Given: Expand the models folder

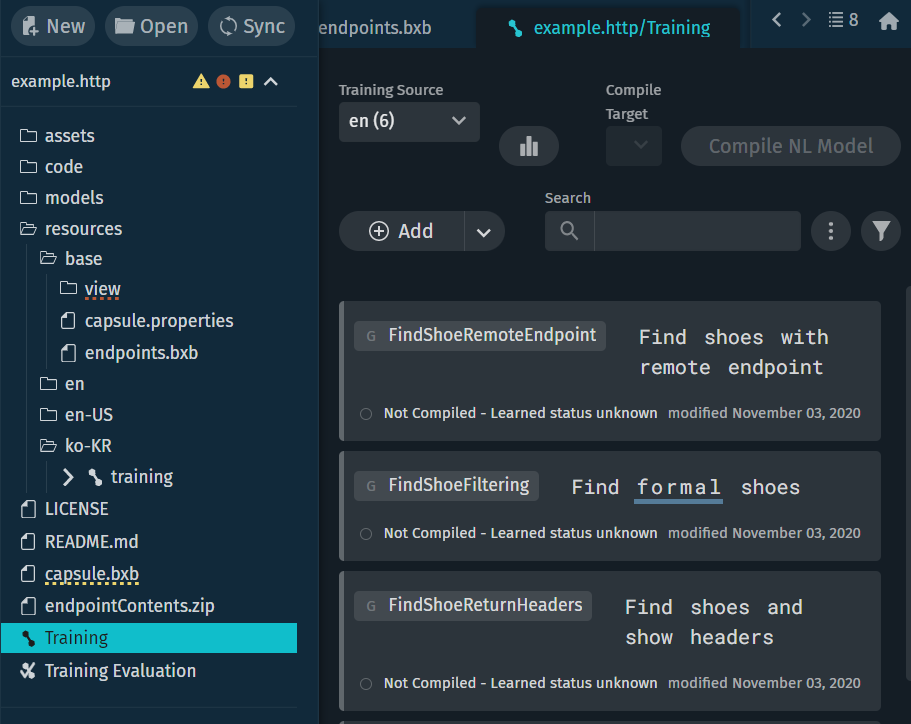Looking at the screenshot, I should pos(62,198).
